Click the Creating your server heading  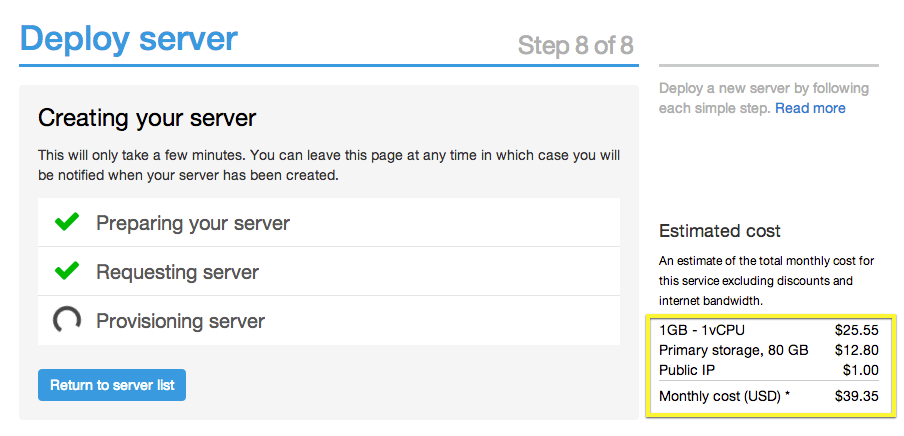click(147, 119)
